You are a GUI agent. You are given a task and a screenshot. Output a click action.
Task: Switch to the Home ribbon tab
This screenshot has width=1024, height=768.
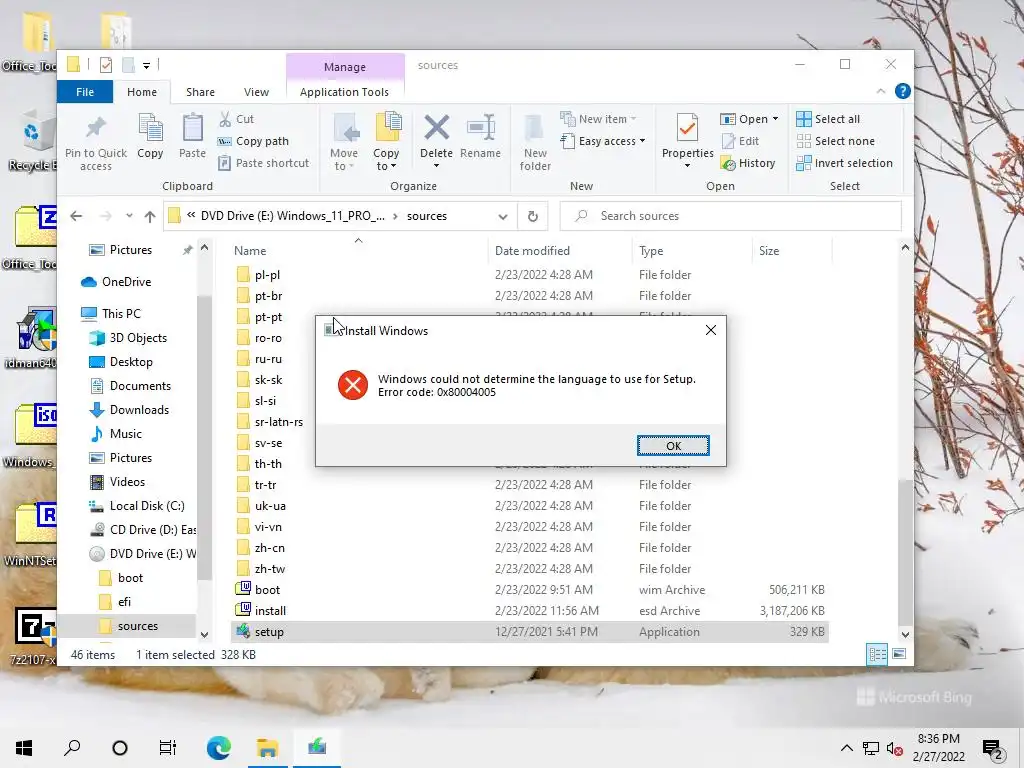(x=142, y=92)
